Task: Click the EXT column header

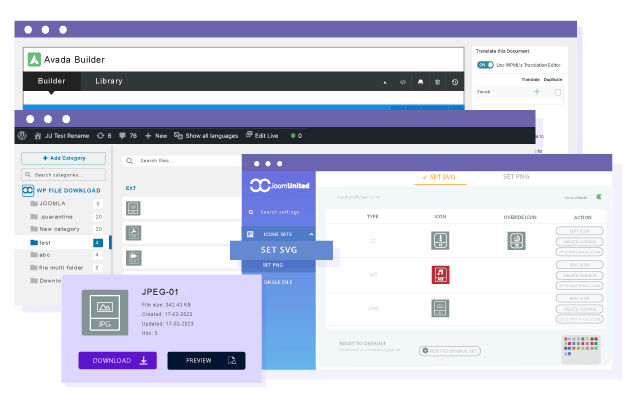Action: coord(131,188)
